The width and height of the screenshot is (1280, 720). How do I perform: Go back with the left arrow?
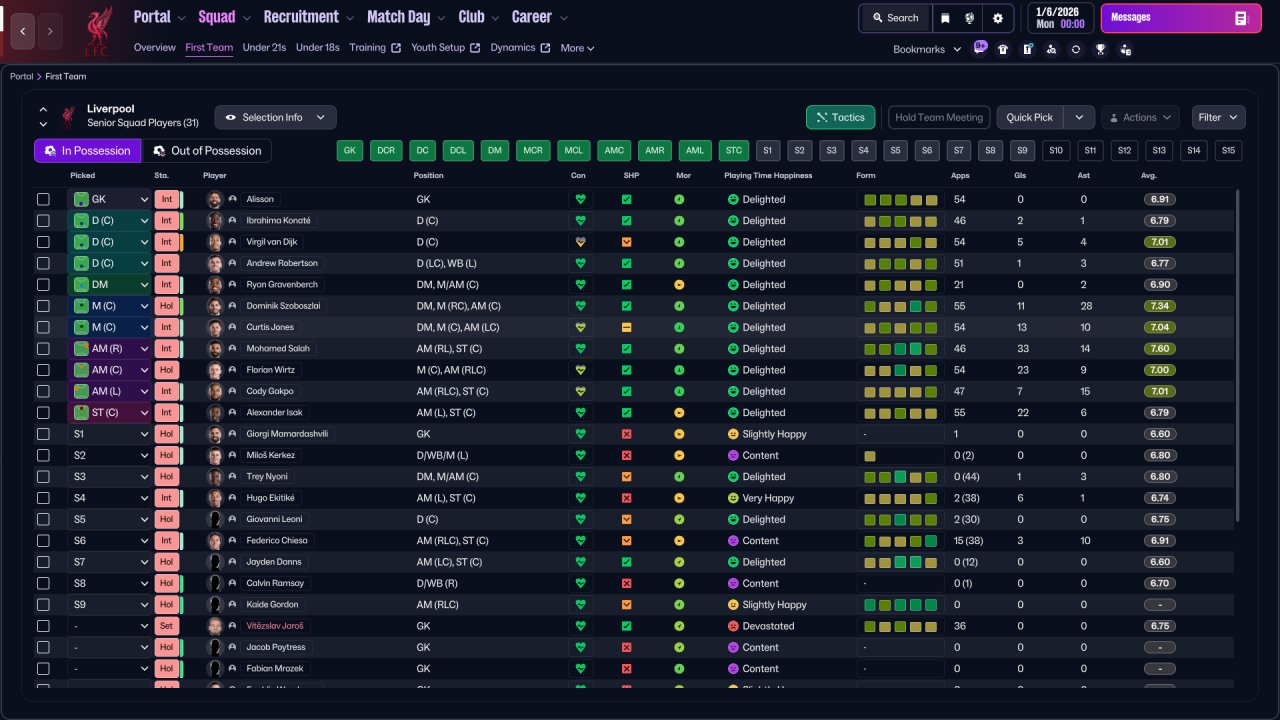(23, 31)
